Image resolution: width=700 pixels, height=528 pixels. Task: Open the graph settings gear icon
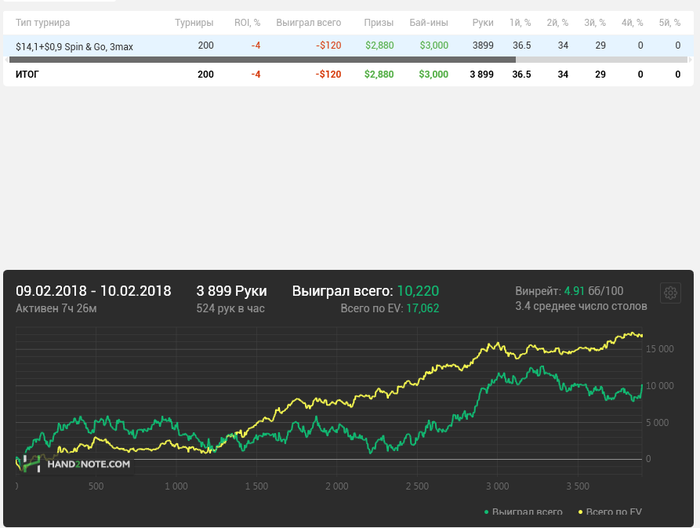[670, 293]
